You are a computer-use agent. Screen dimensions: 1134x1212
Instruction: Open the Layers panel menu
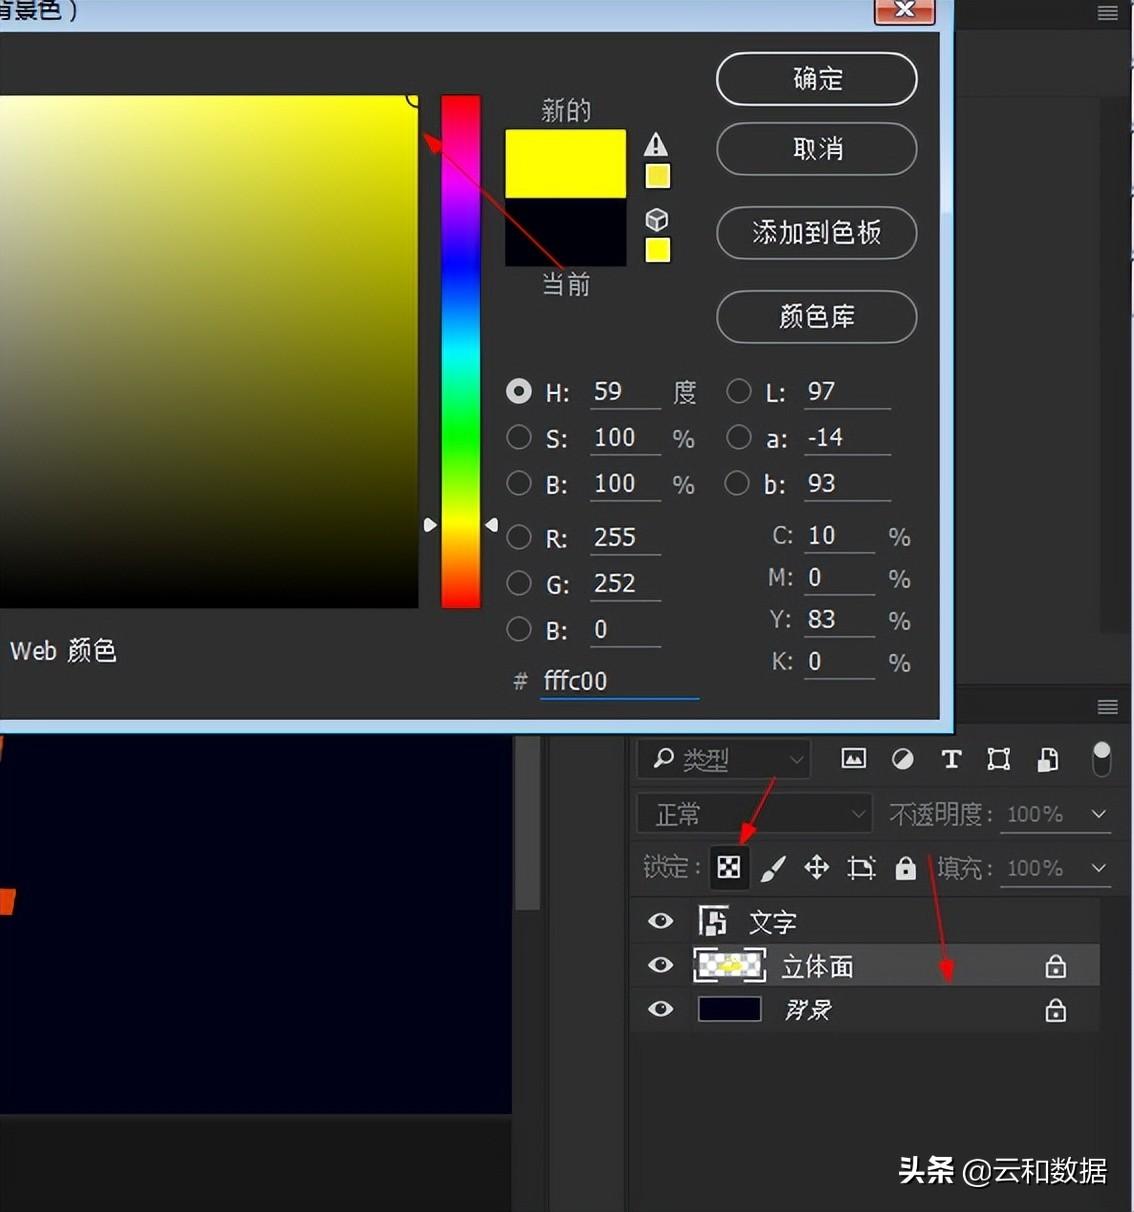(1107, 707)
